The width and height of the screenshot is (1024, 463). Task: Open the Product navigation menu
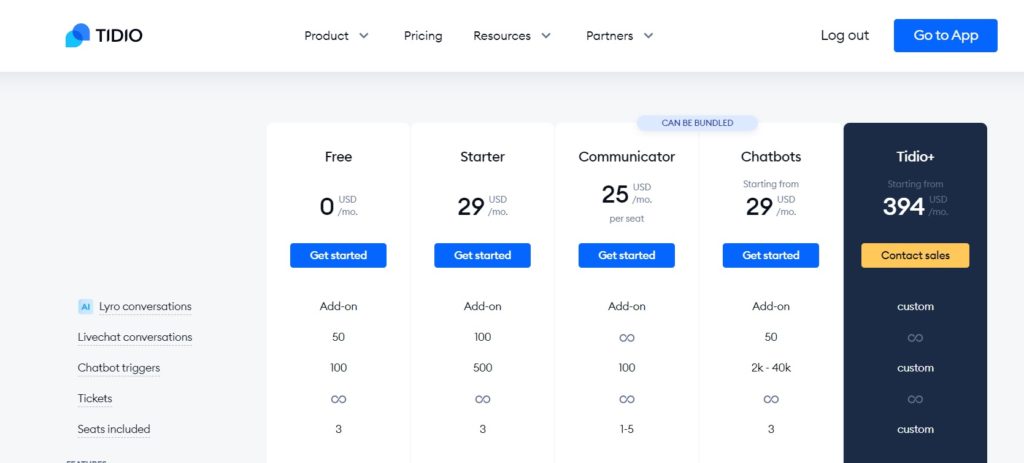(336, 36)
